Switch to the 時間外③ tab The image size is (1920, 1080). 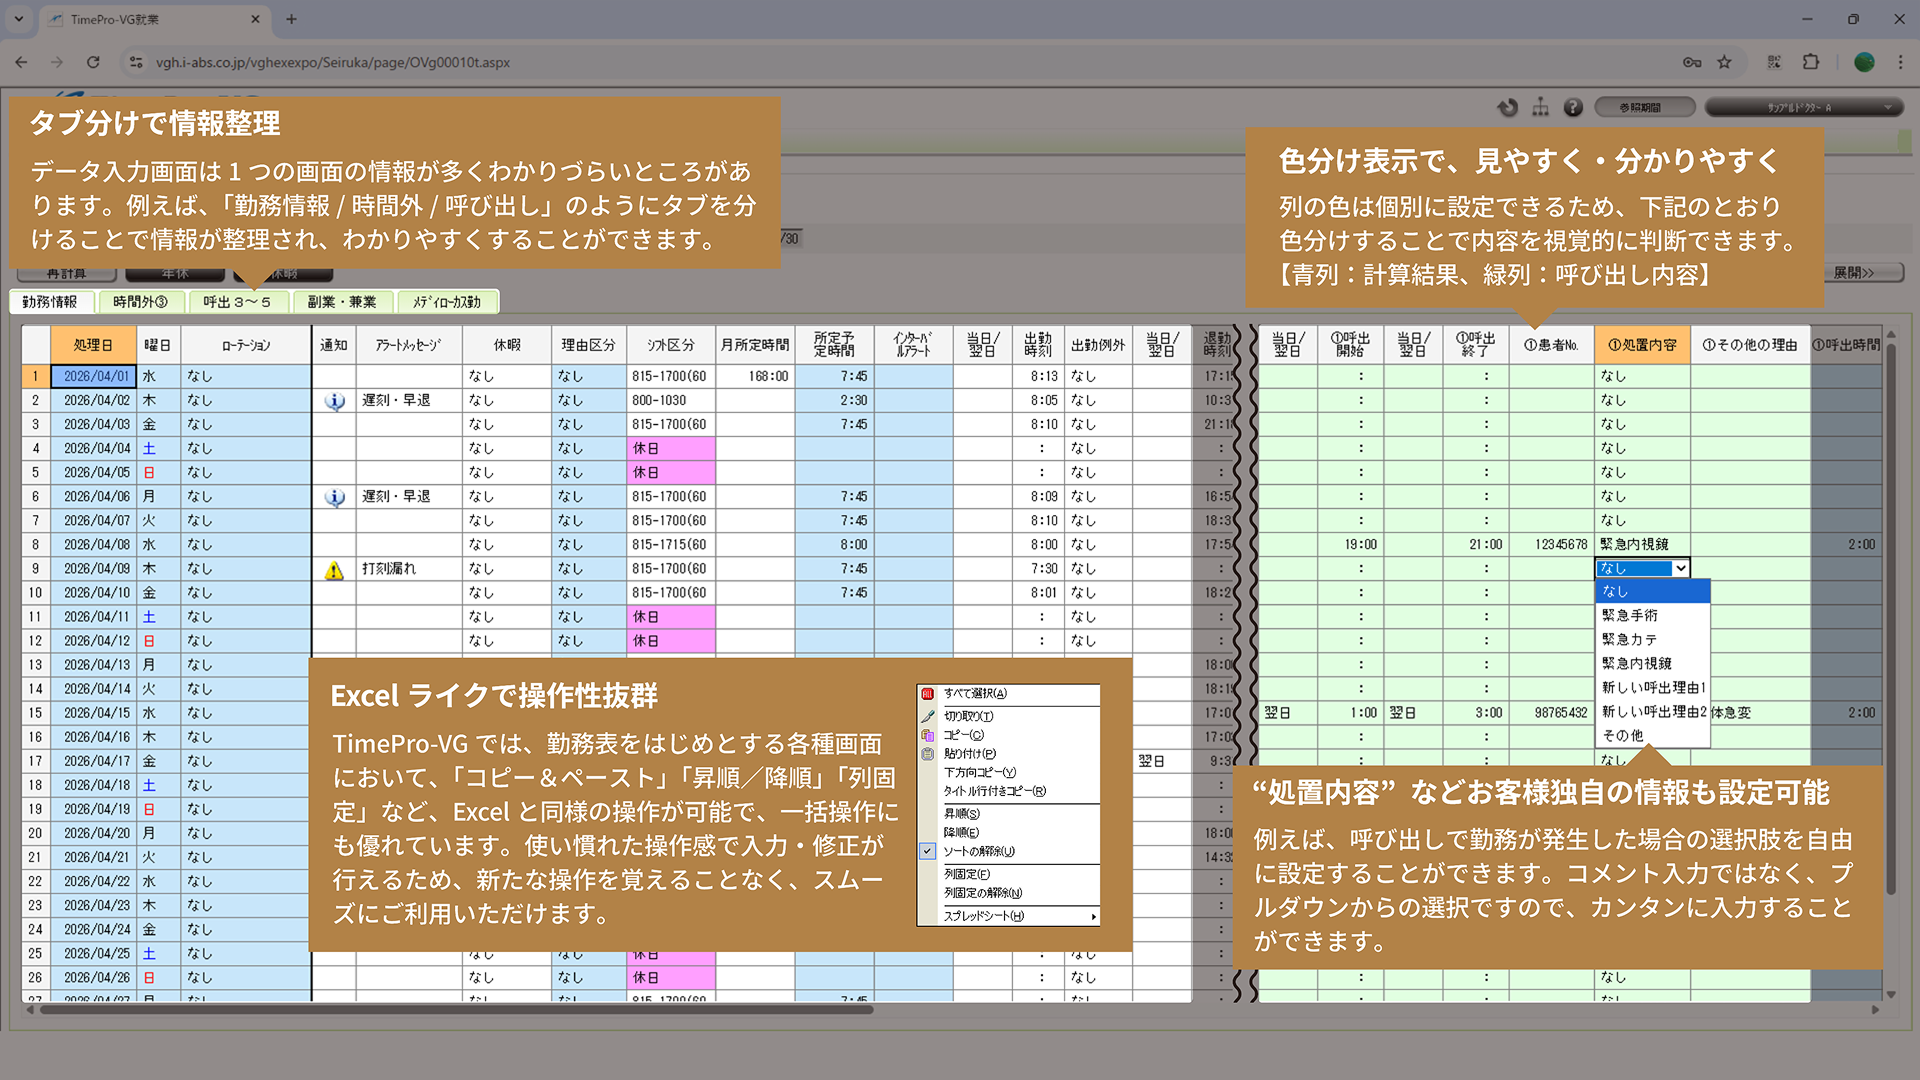tap(140, 302)
